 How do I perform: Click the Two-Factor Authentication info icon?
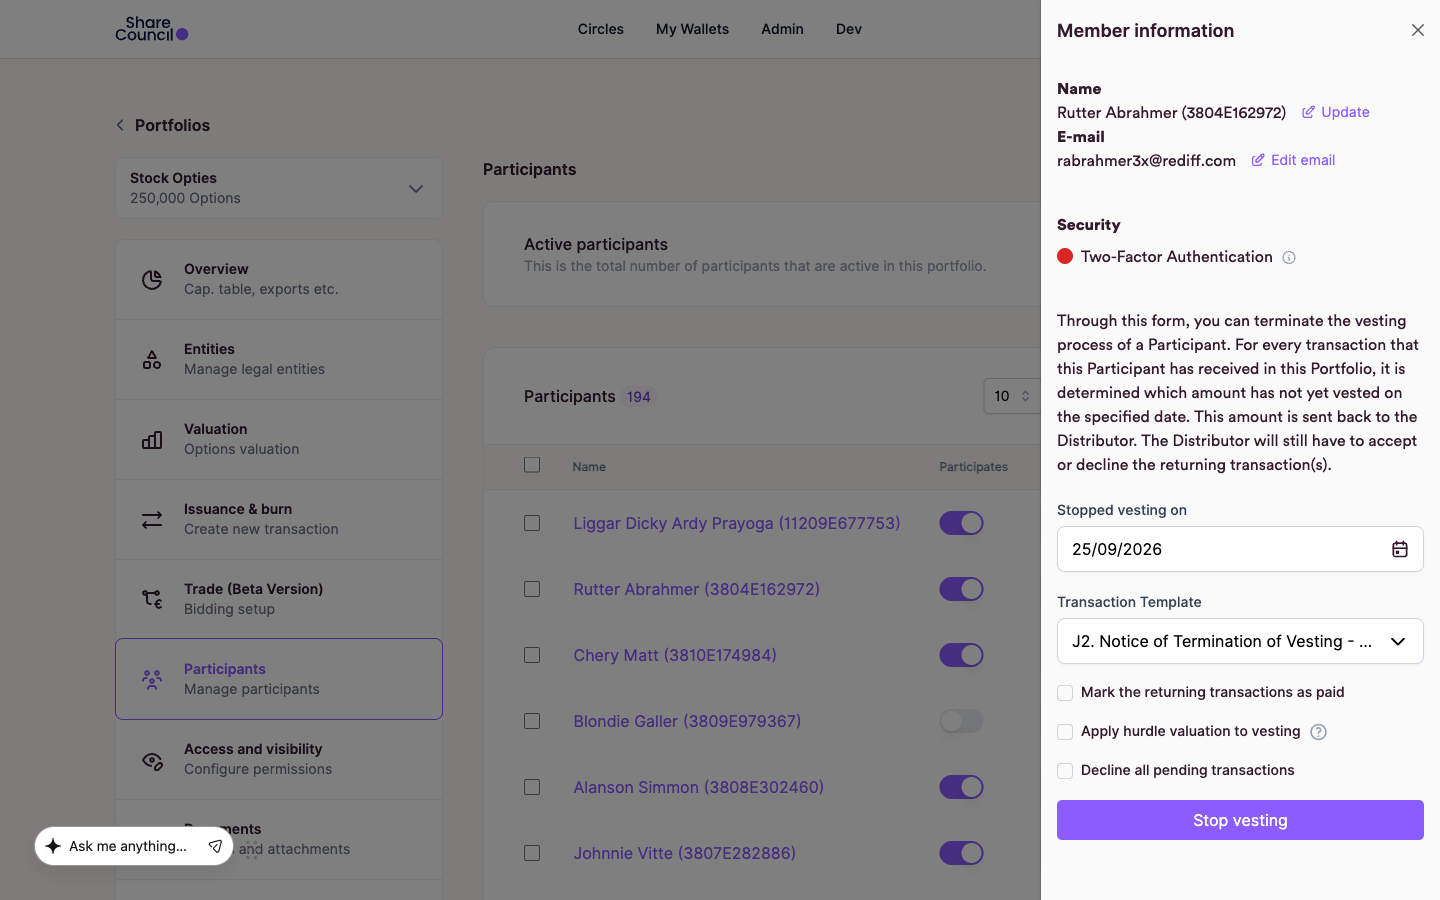1289,257
